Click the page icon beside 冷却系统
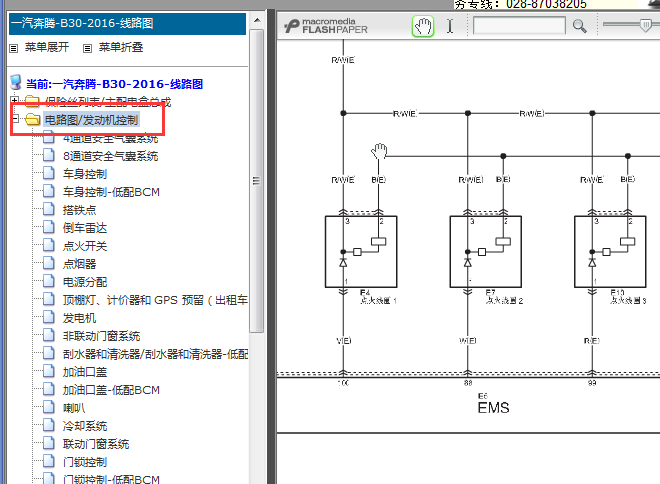 pyautogui.click(x=49, y=425)
